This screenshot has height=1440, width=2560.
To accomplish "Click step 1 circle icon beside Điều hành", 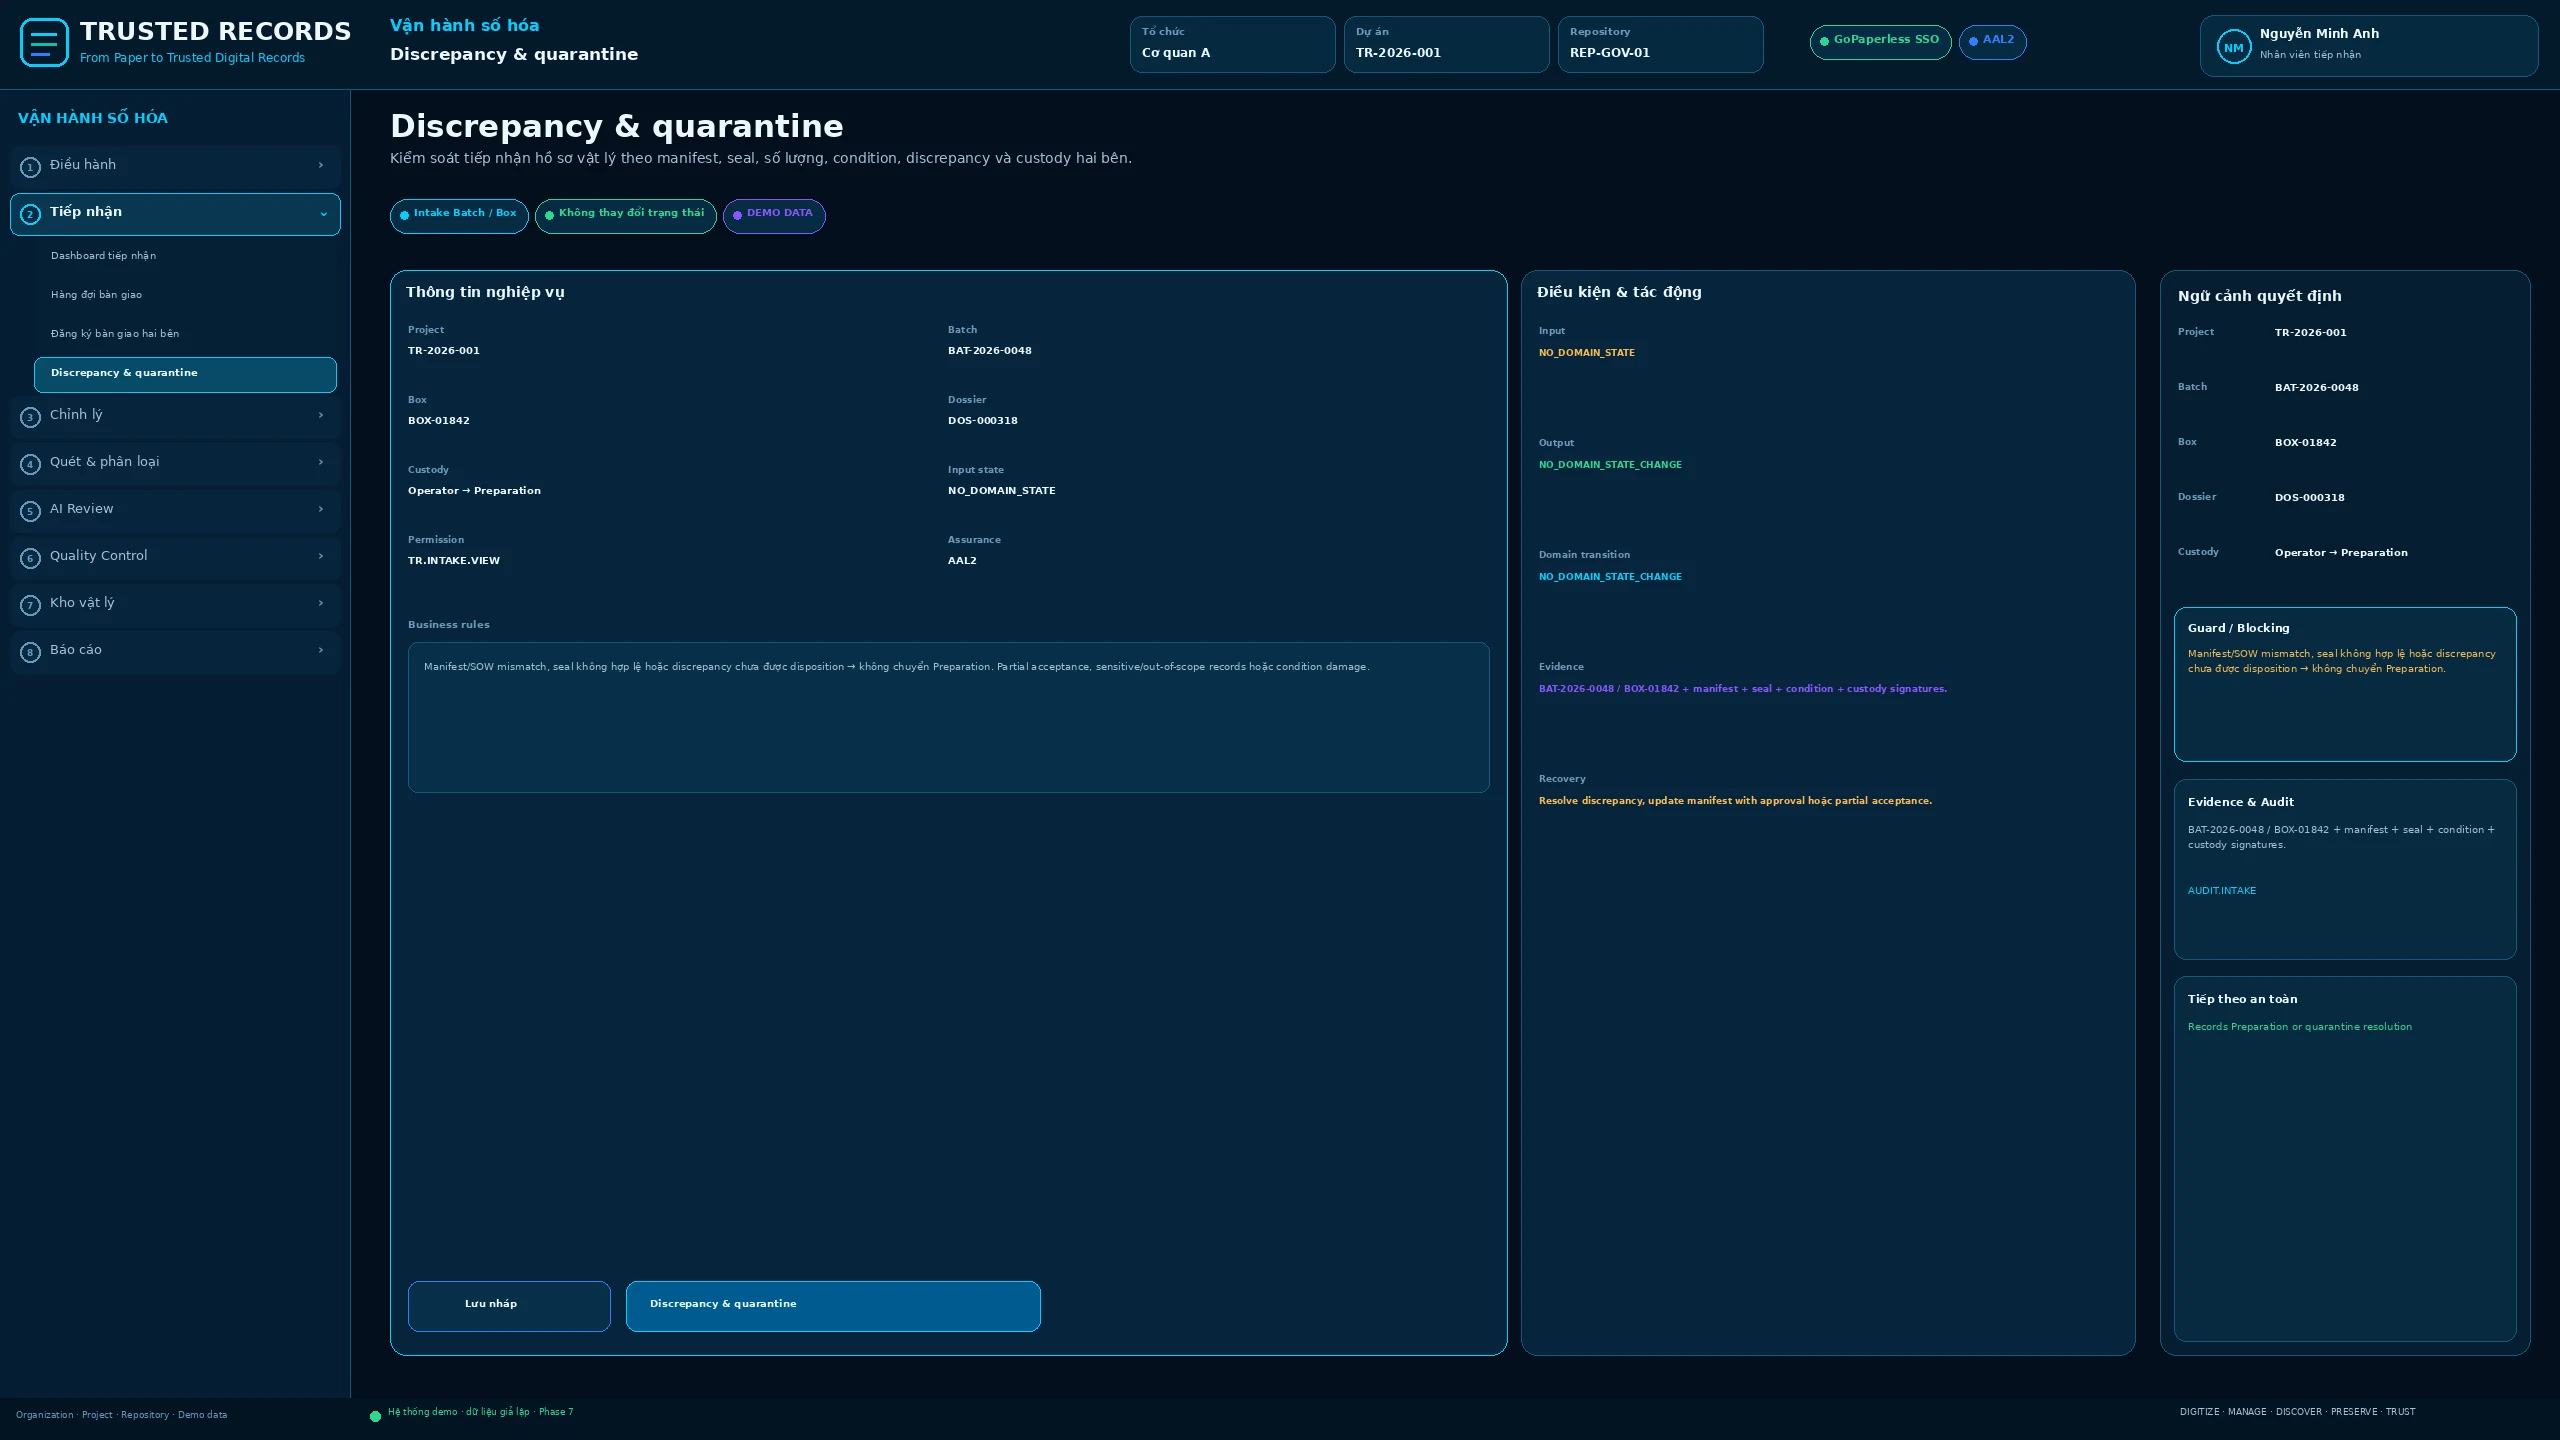I will tap(30, 167).
